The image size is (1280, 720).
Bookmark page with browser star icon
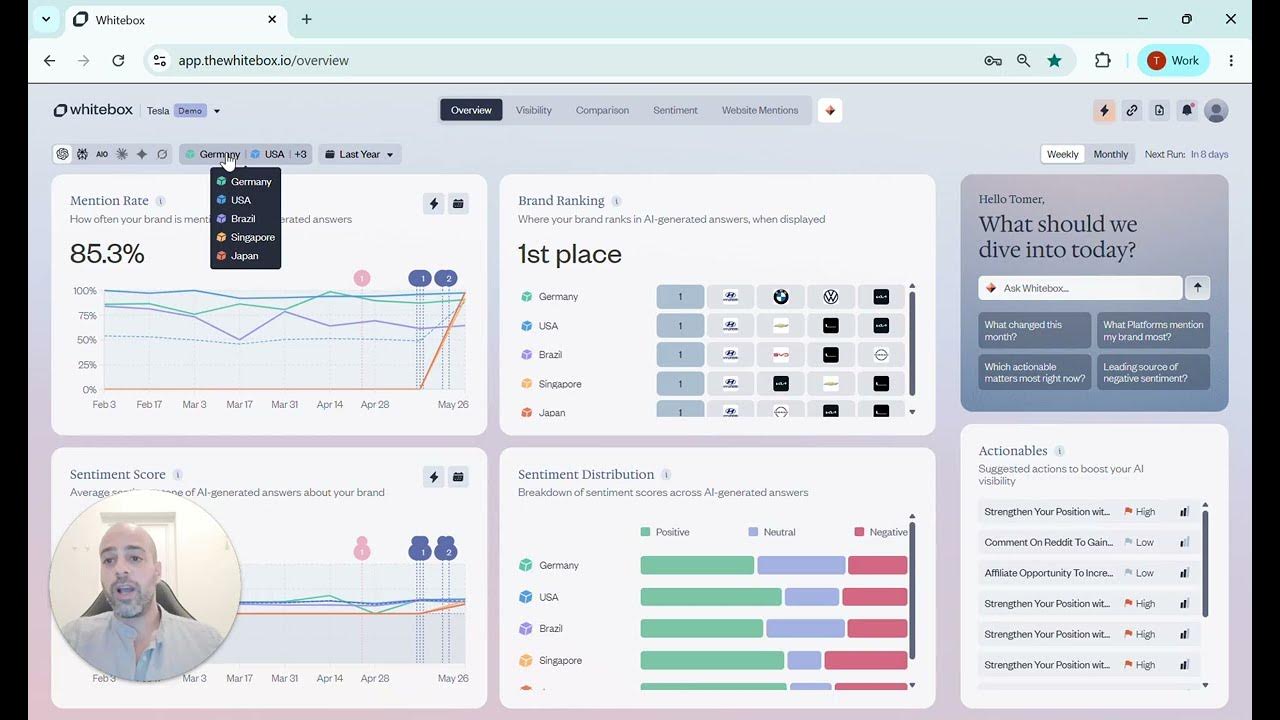click(1054, 60)
